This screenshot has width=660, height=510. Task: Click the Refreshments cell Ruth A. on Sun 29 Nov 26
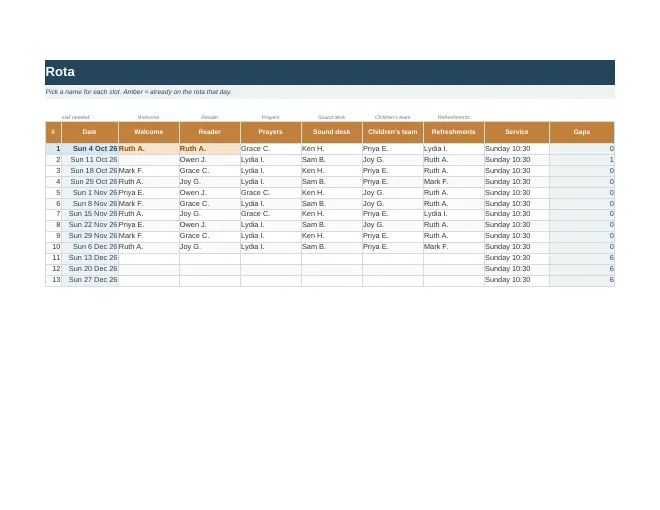[454, 236]
